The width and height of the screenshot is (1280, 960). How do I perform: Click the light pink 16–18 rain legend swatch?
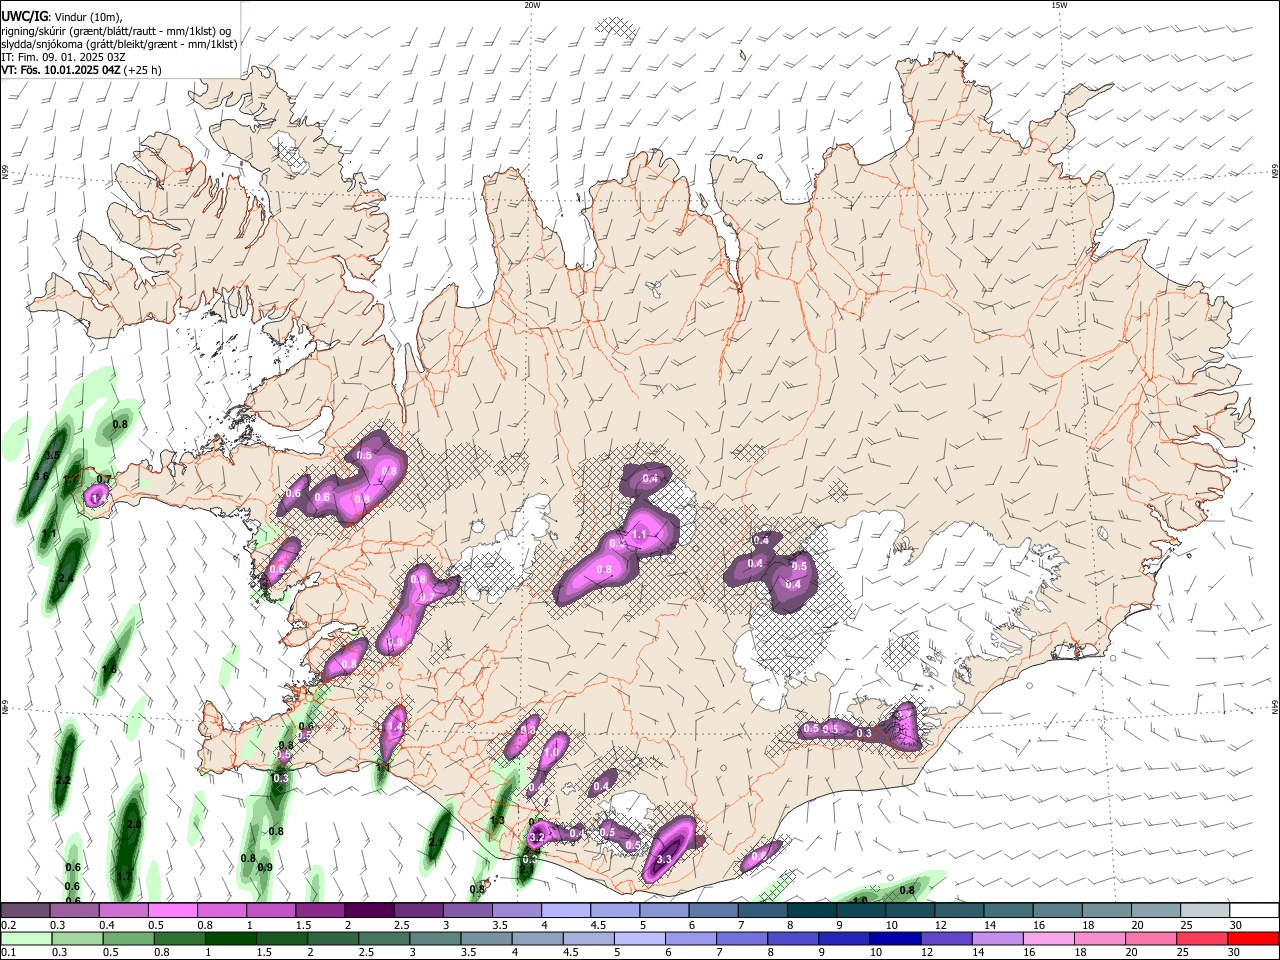(x=1048, y=939)
